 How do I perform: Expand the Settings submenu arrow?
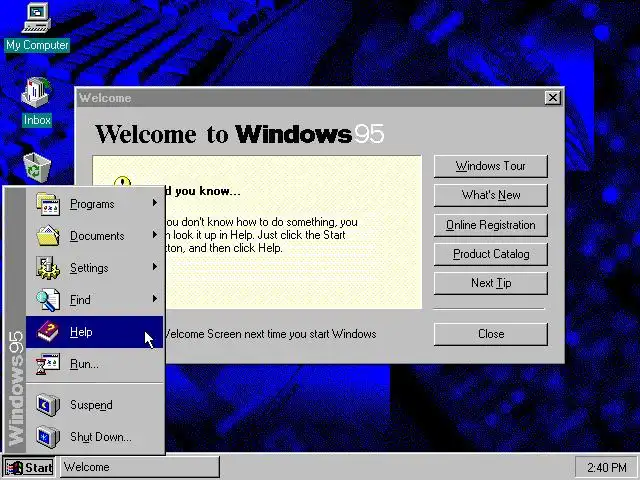tap(155, 267)
